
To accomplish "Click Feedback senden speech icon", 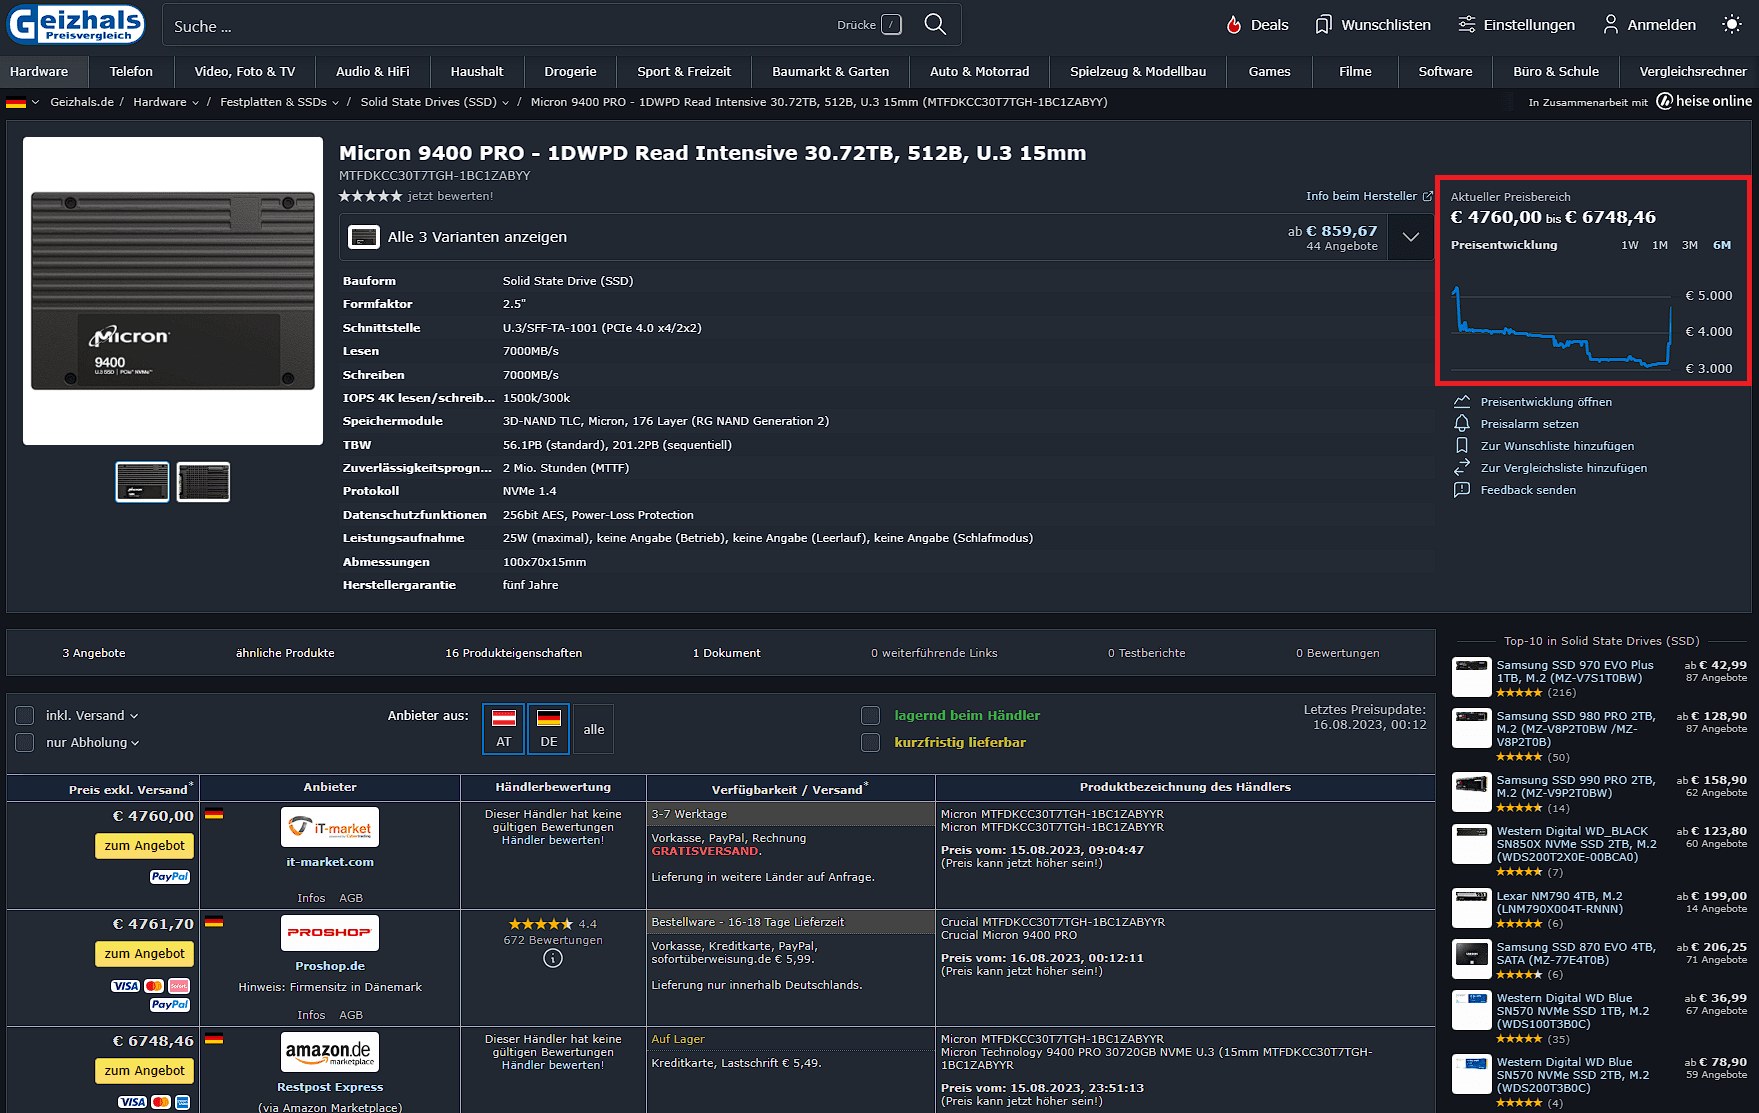I will 1462,490.
